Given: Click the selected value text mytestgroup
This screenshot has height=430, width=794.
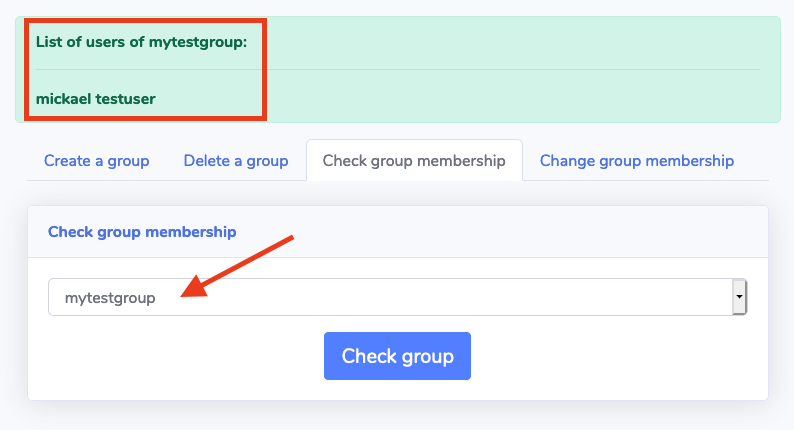Looking at the screenshot, I should click(110, 297).
